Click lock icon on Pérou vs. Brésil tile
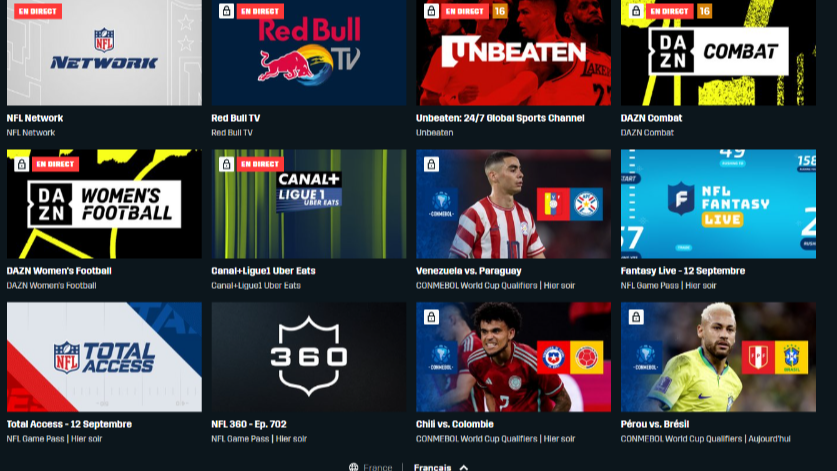 click(x=636, y=317)
